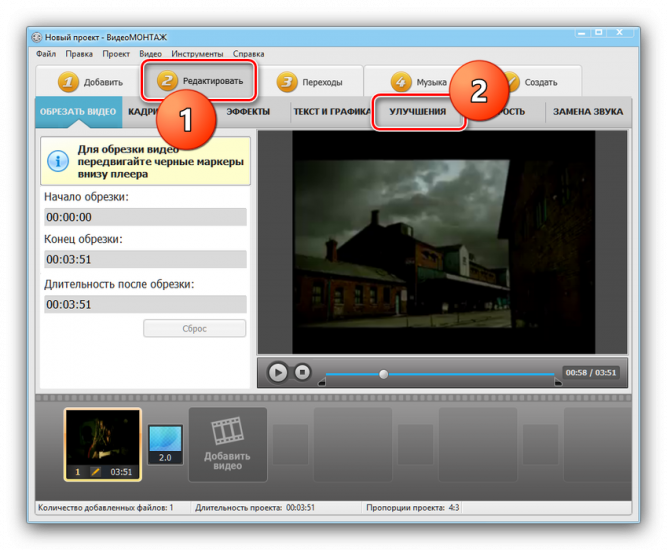667x550 pixels.
Task: Open the 'Файл' menu
Action: point(46,54)
